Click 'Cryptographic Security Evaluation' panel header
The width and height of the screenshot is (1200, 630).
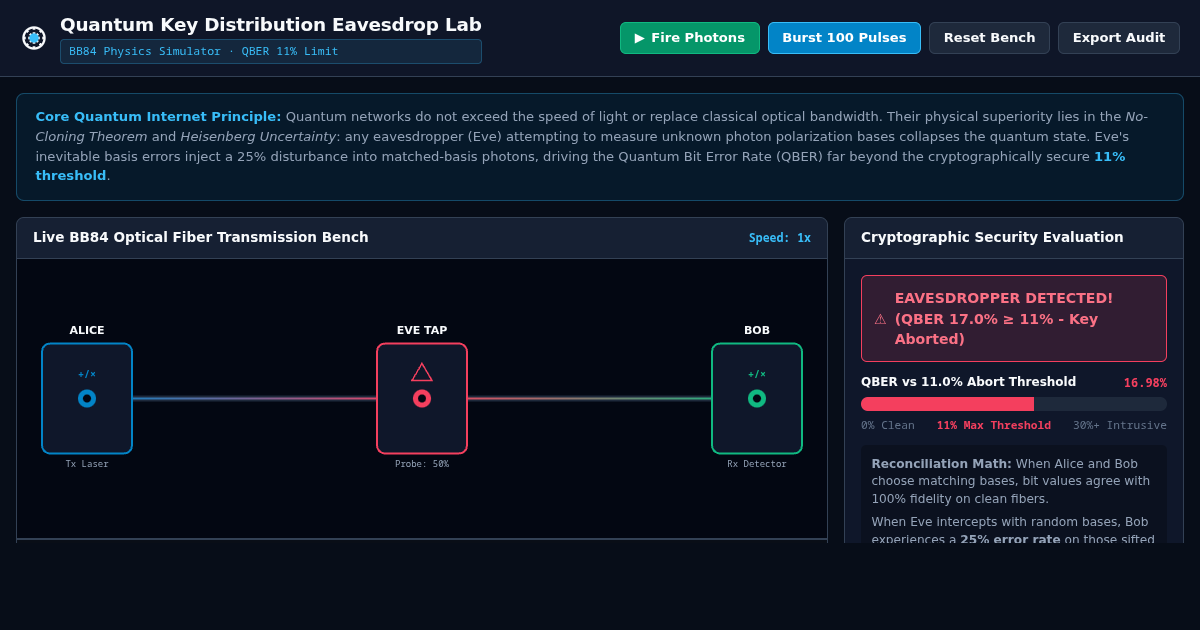coord(992,237)
